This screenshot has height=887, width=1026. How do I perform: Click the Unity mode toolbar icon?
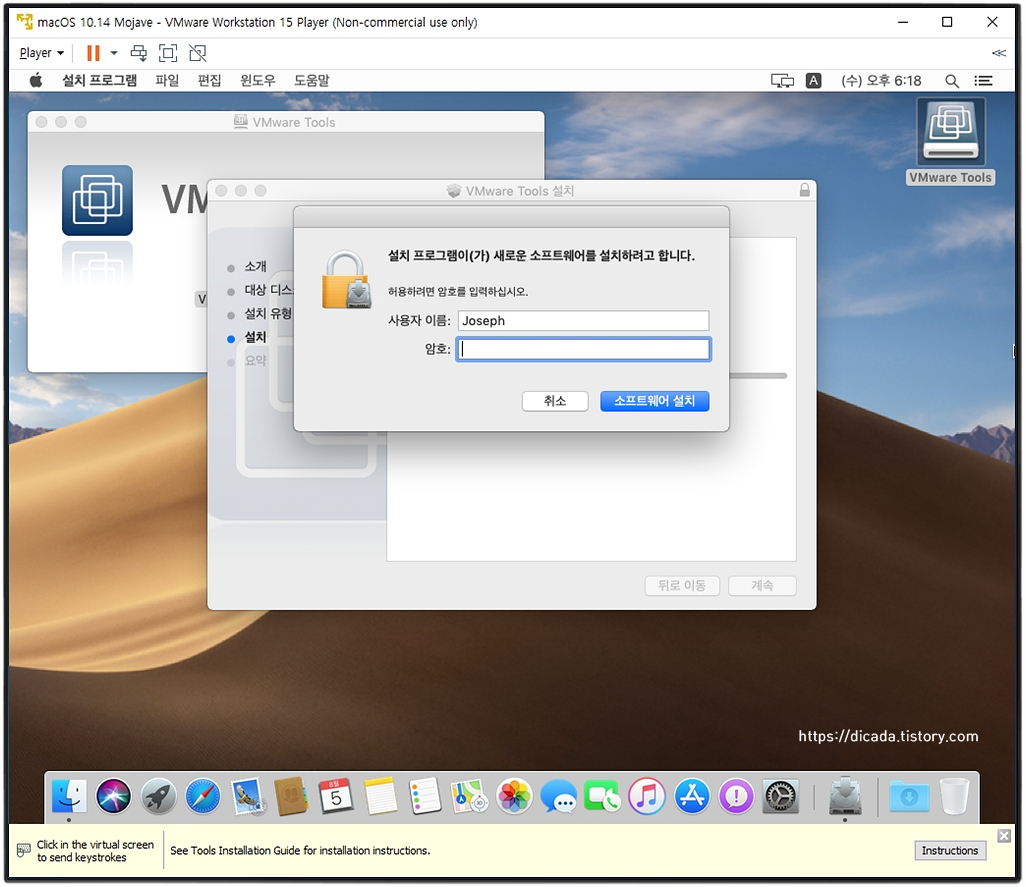coord(198,53)
